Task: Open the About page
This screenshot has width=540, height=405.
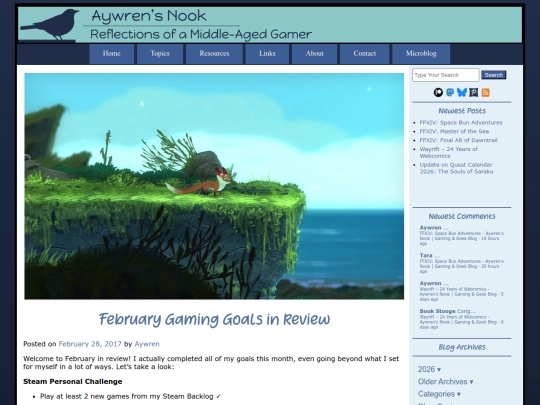Action: 314,54
